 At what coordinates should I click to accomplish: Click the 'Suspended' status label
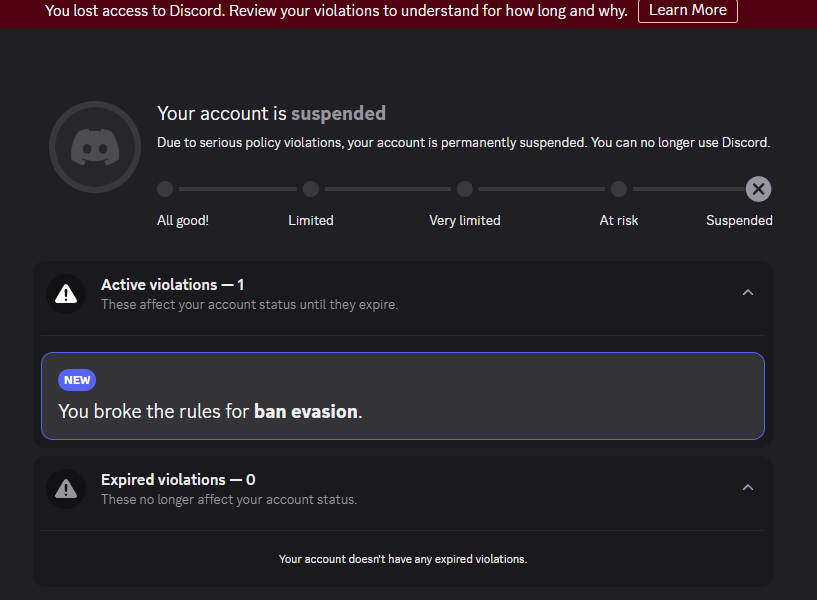739,220
